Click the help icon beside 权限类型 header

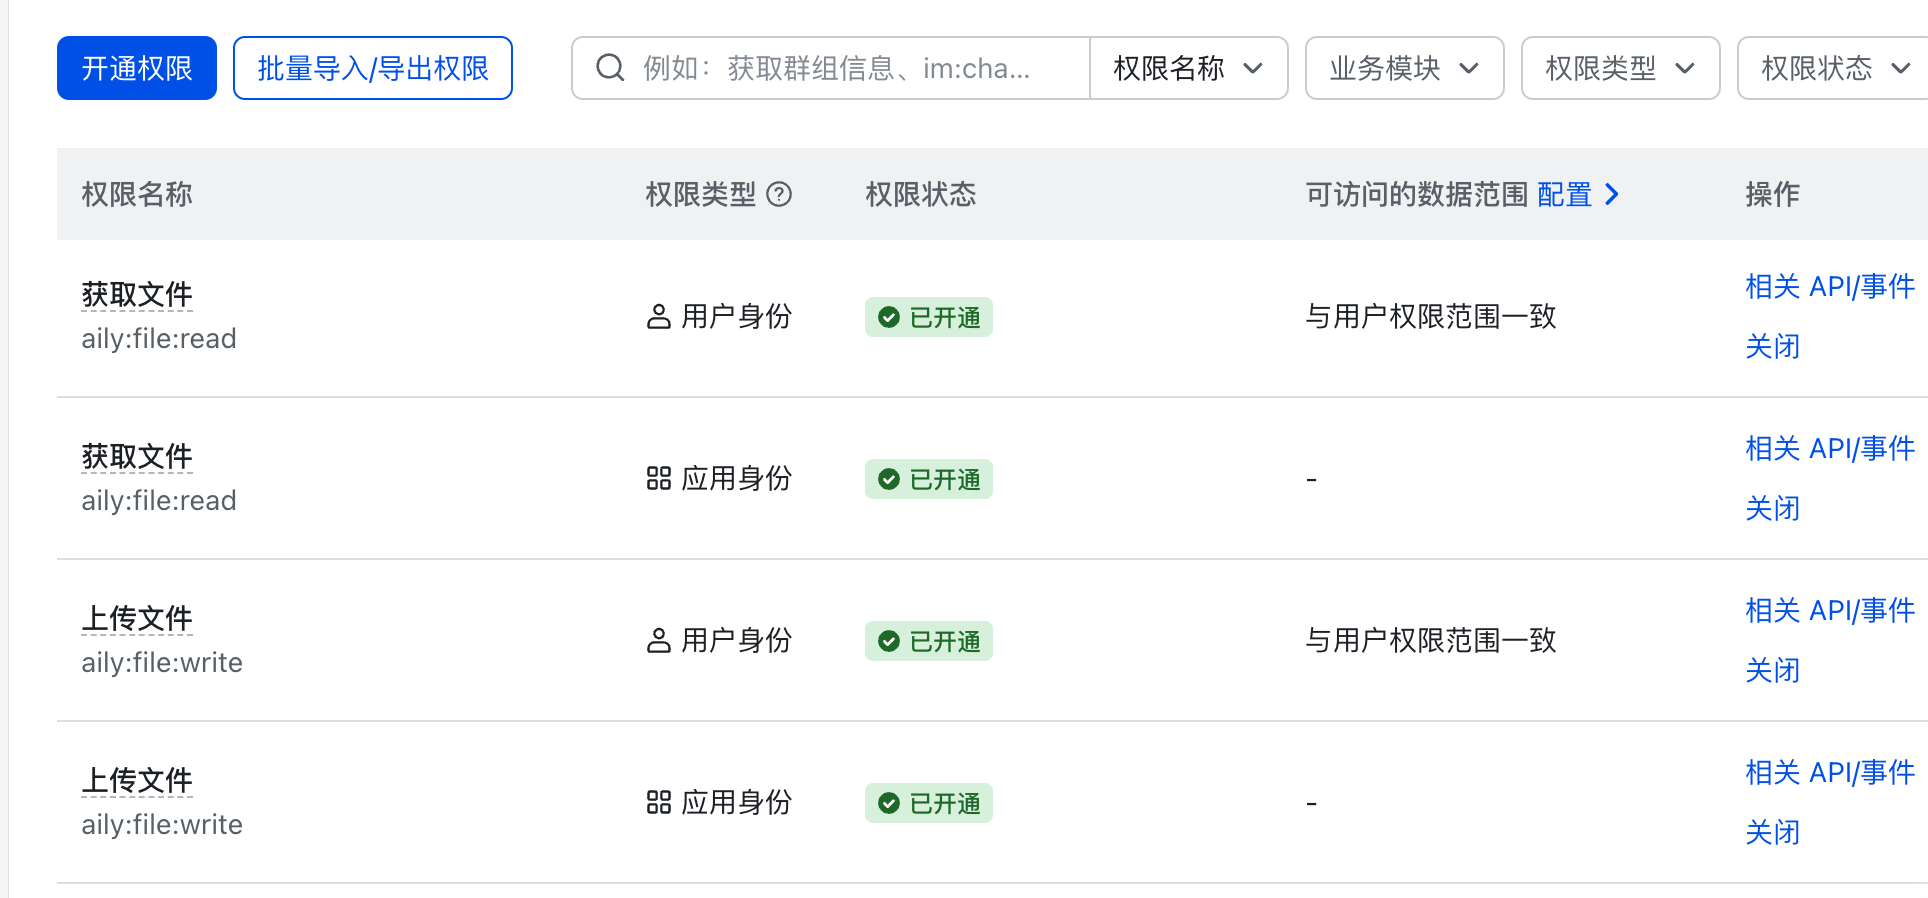(x=779, y=194)
